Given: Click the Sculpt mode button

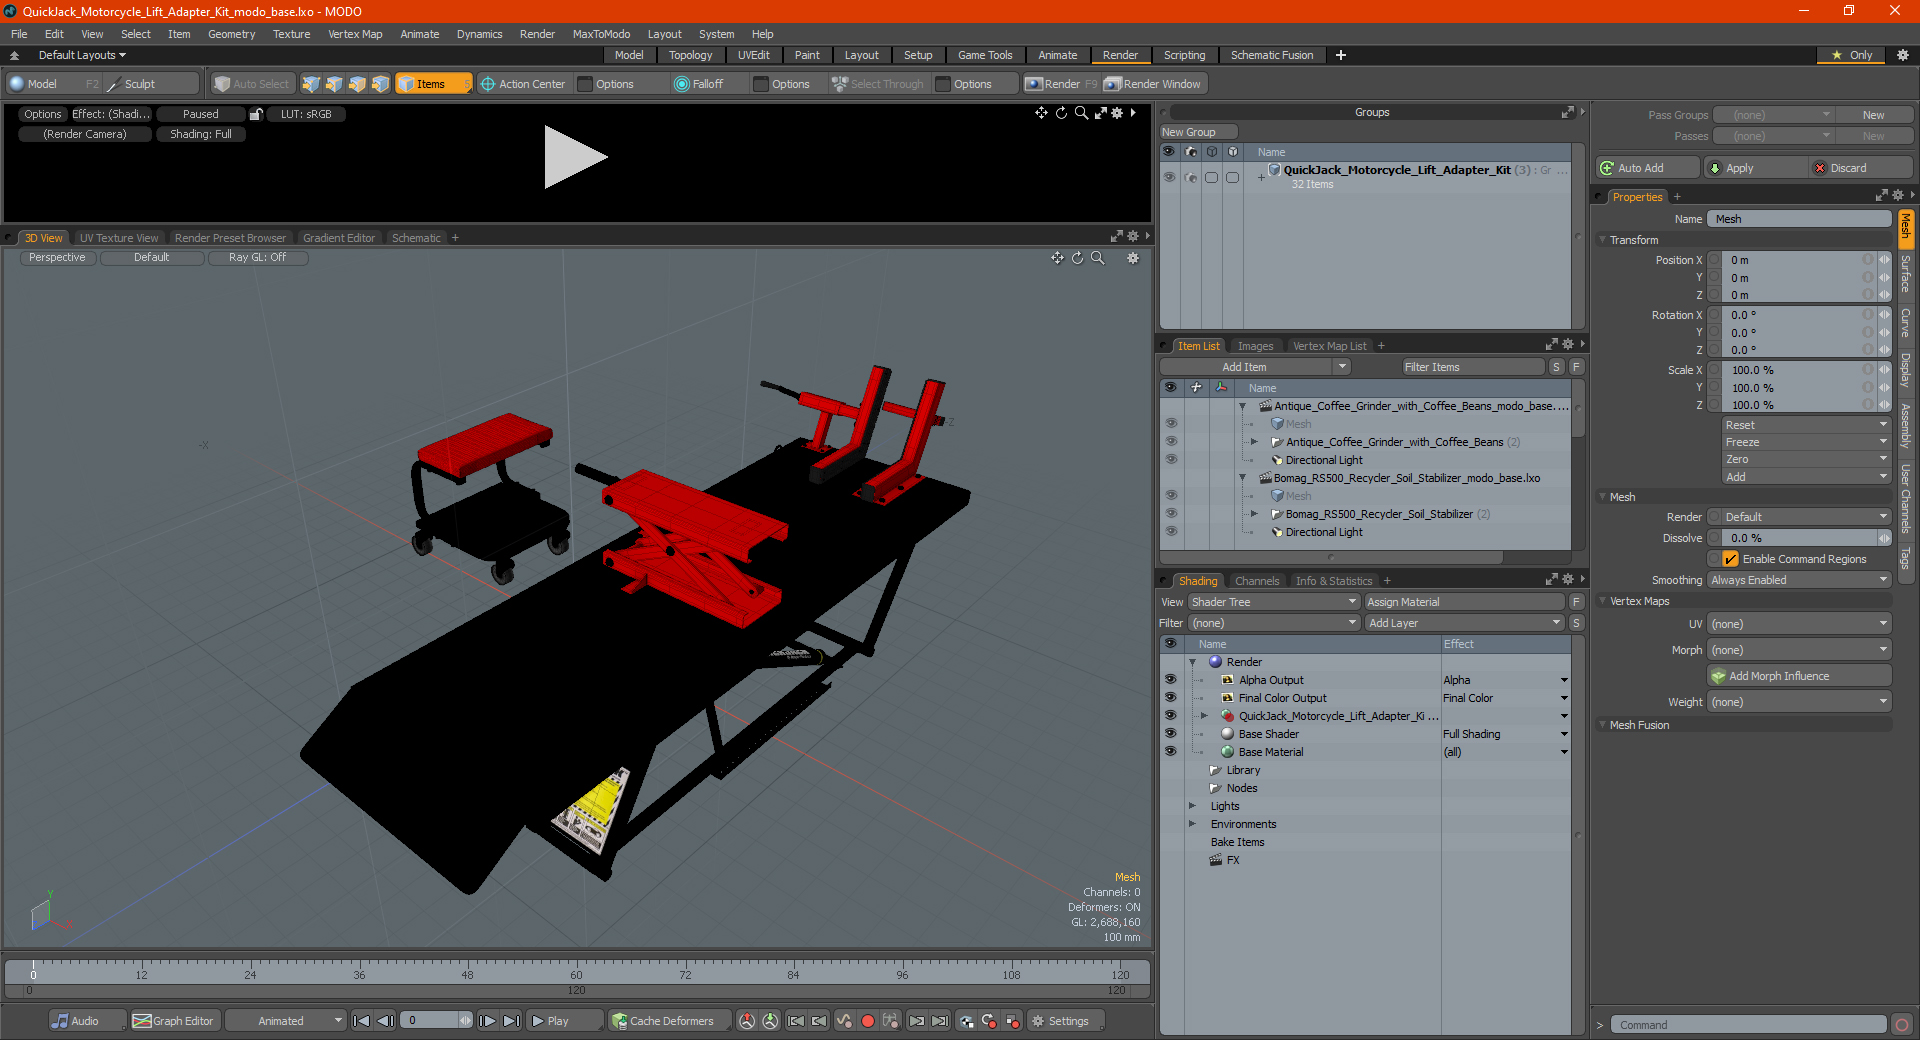Looking at the screenshot, I should pyautogui.click(x=151, y=84).
